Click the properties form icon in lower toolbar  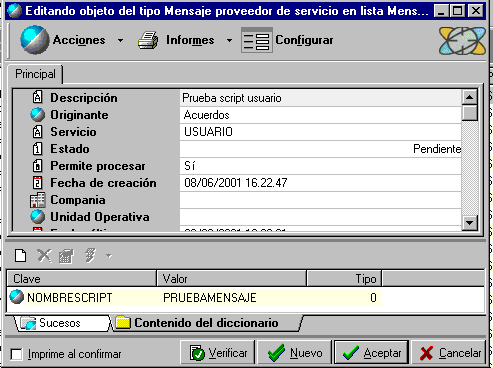(66, 256)
